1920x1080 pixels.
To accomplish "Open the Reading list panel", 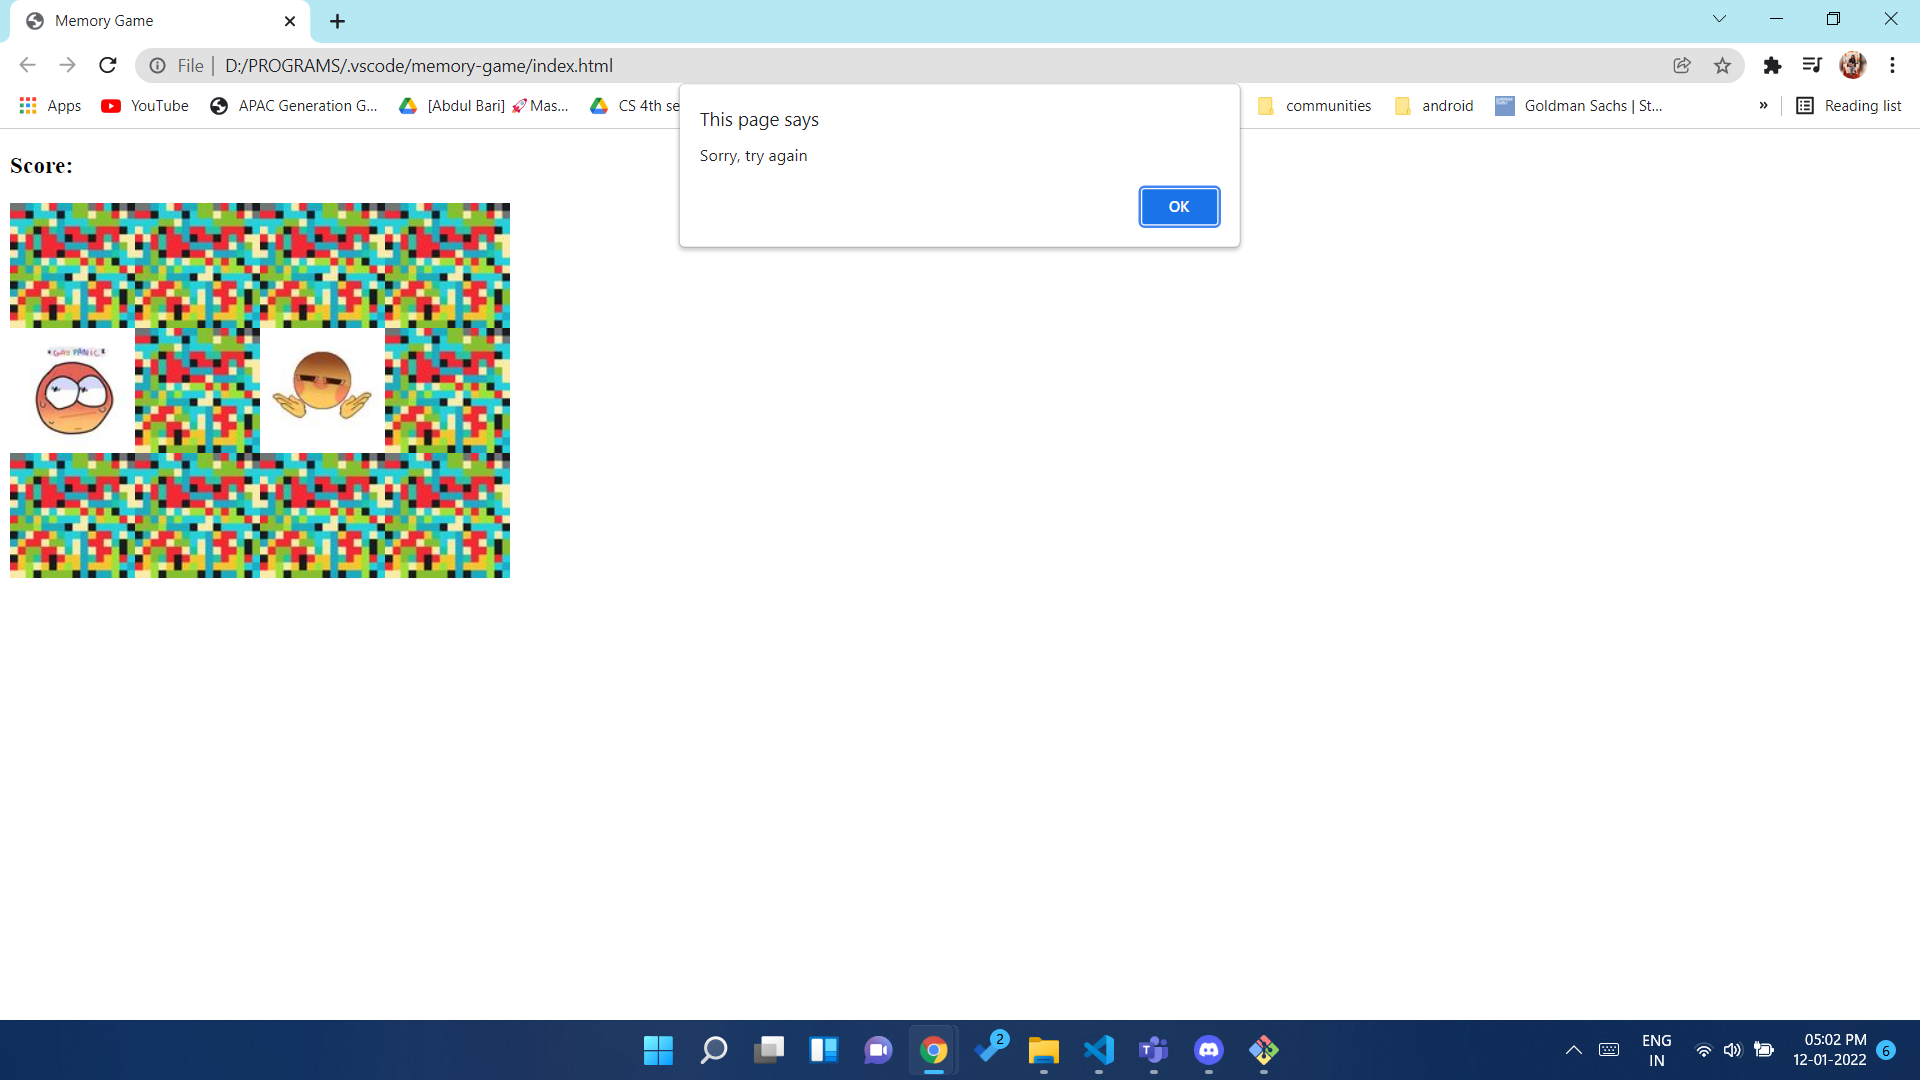I will click(1848, 106).
